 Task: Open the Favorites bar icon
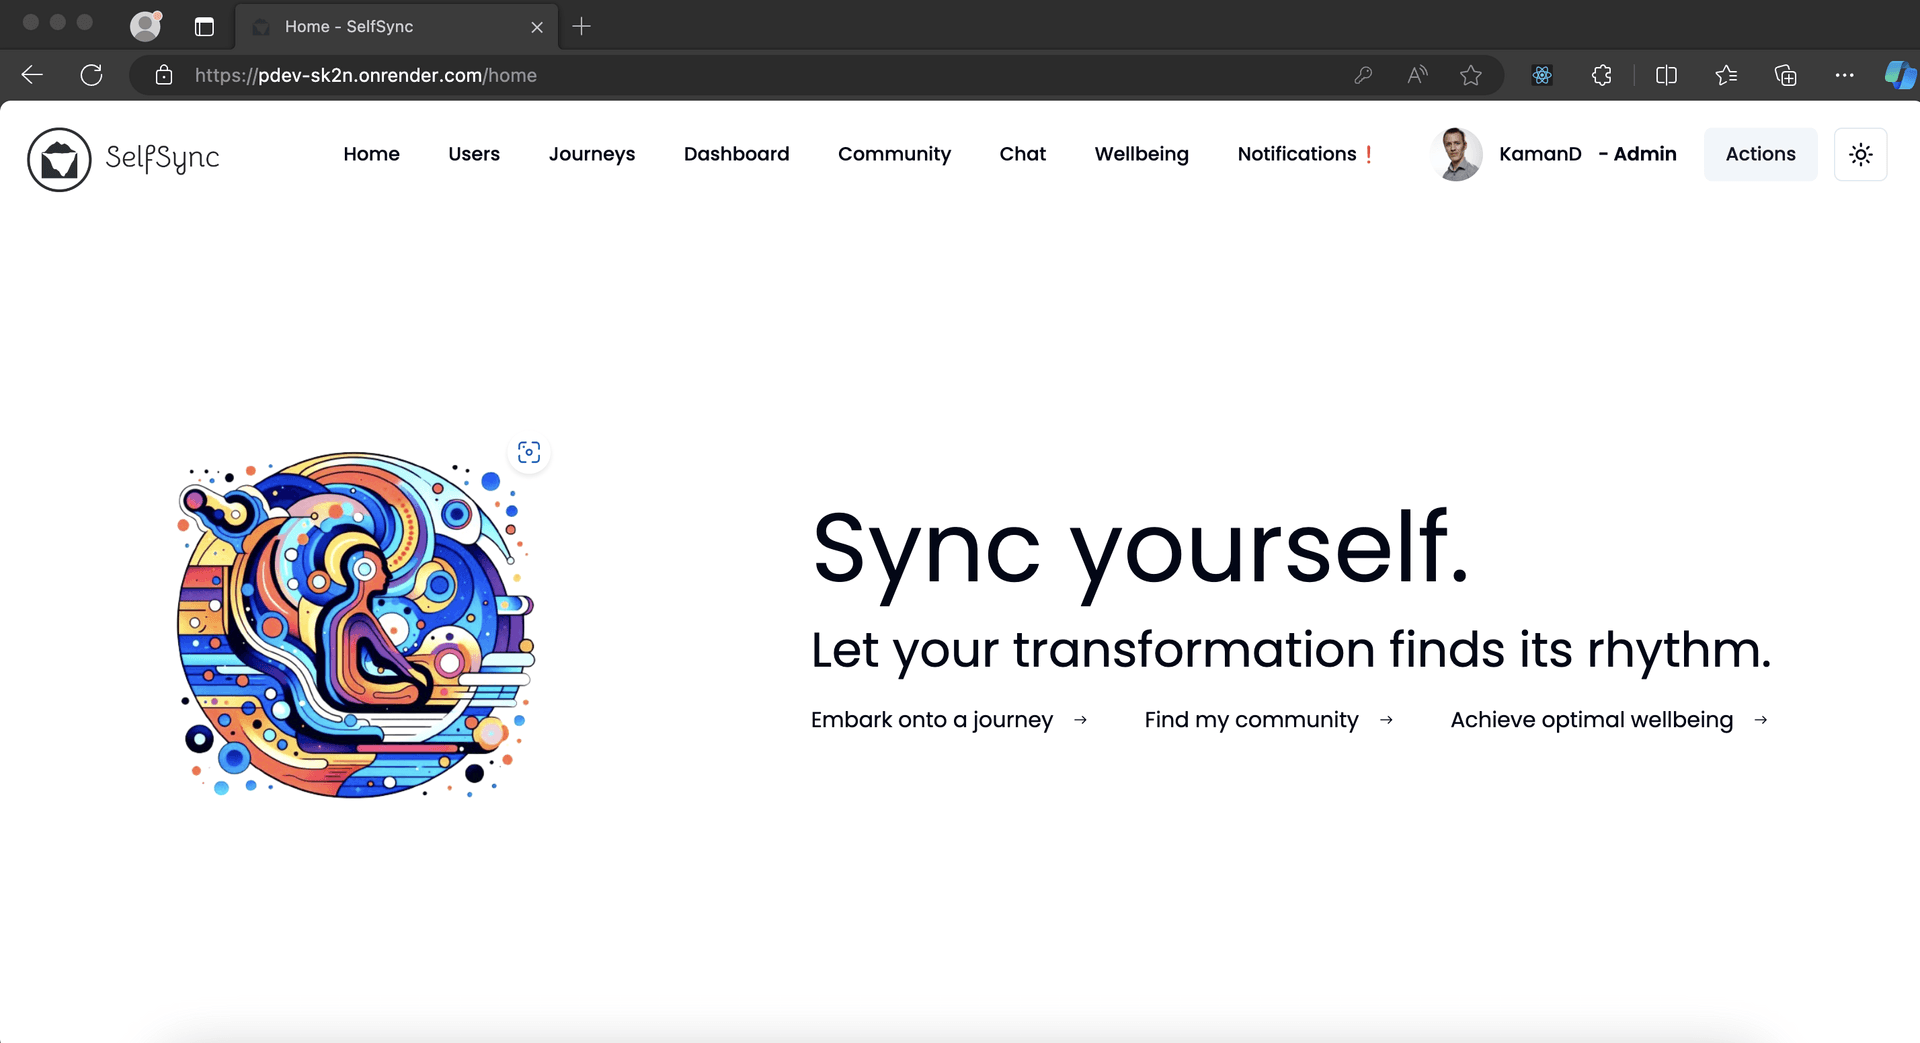coord(1726,74)
